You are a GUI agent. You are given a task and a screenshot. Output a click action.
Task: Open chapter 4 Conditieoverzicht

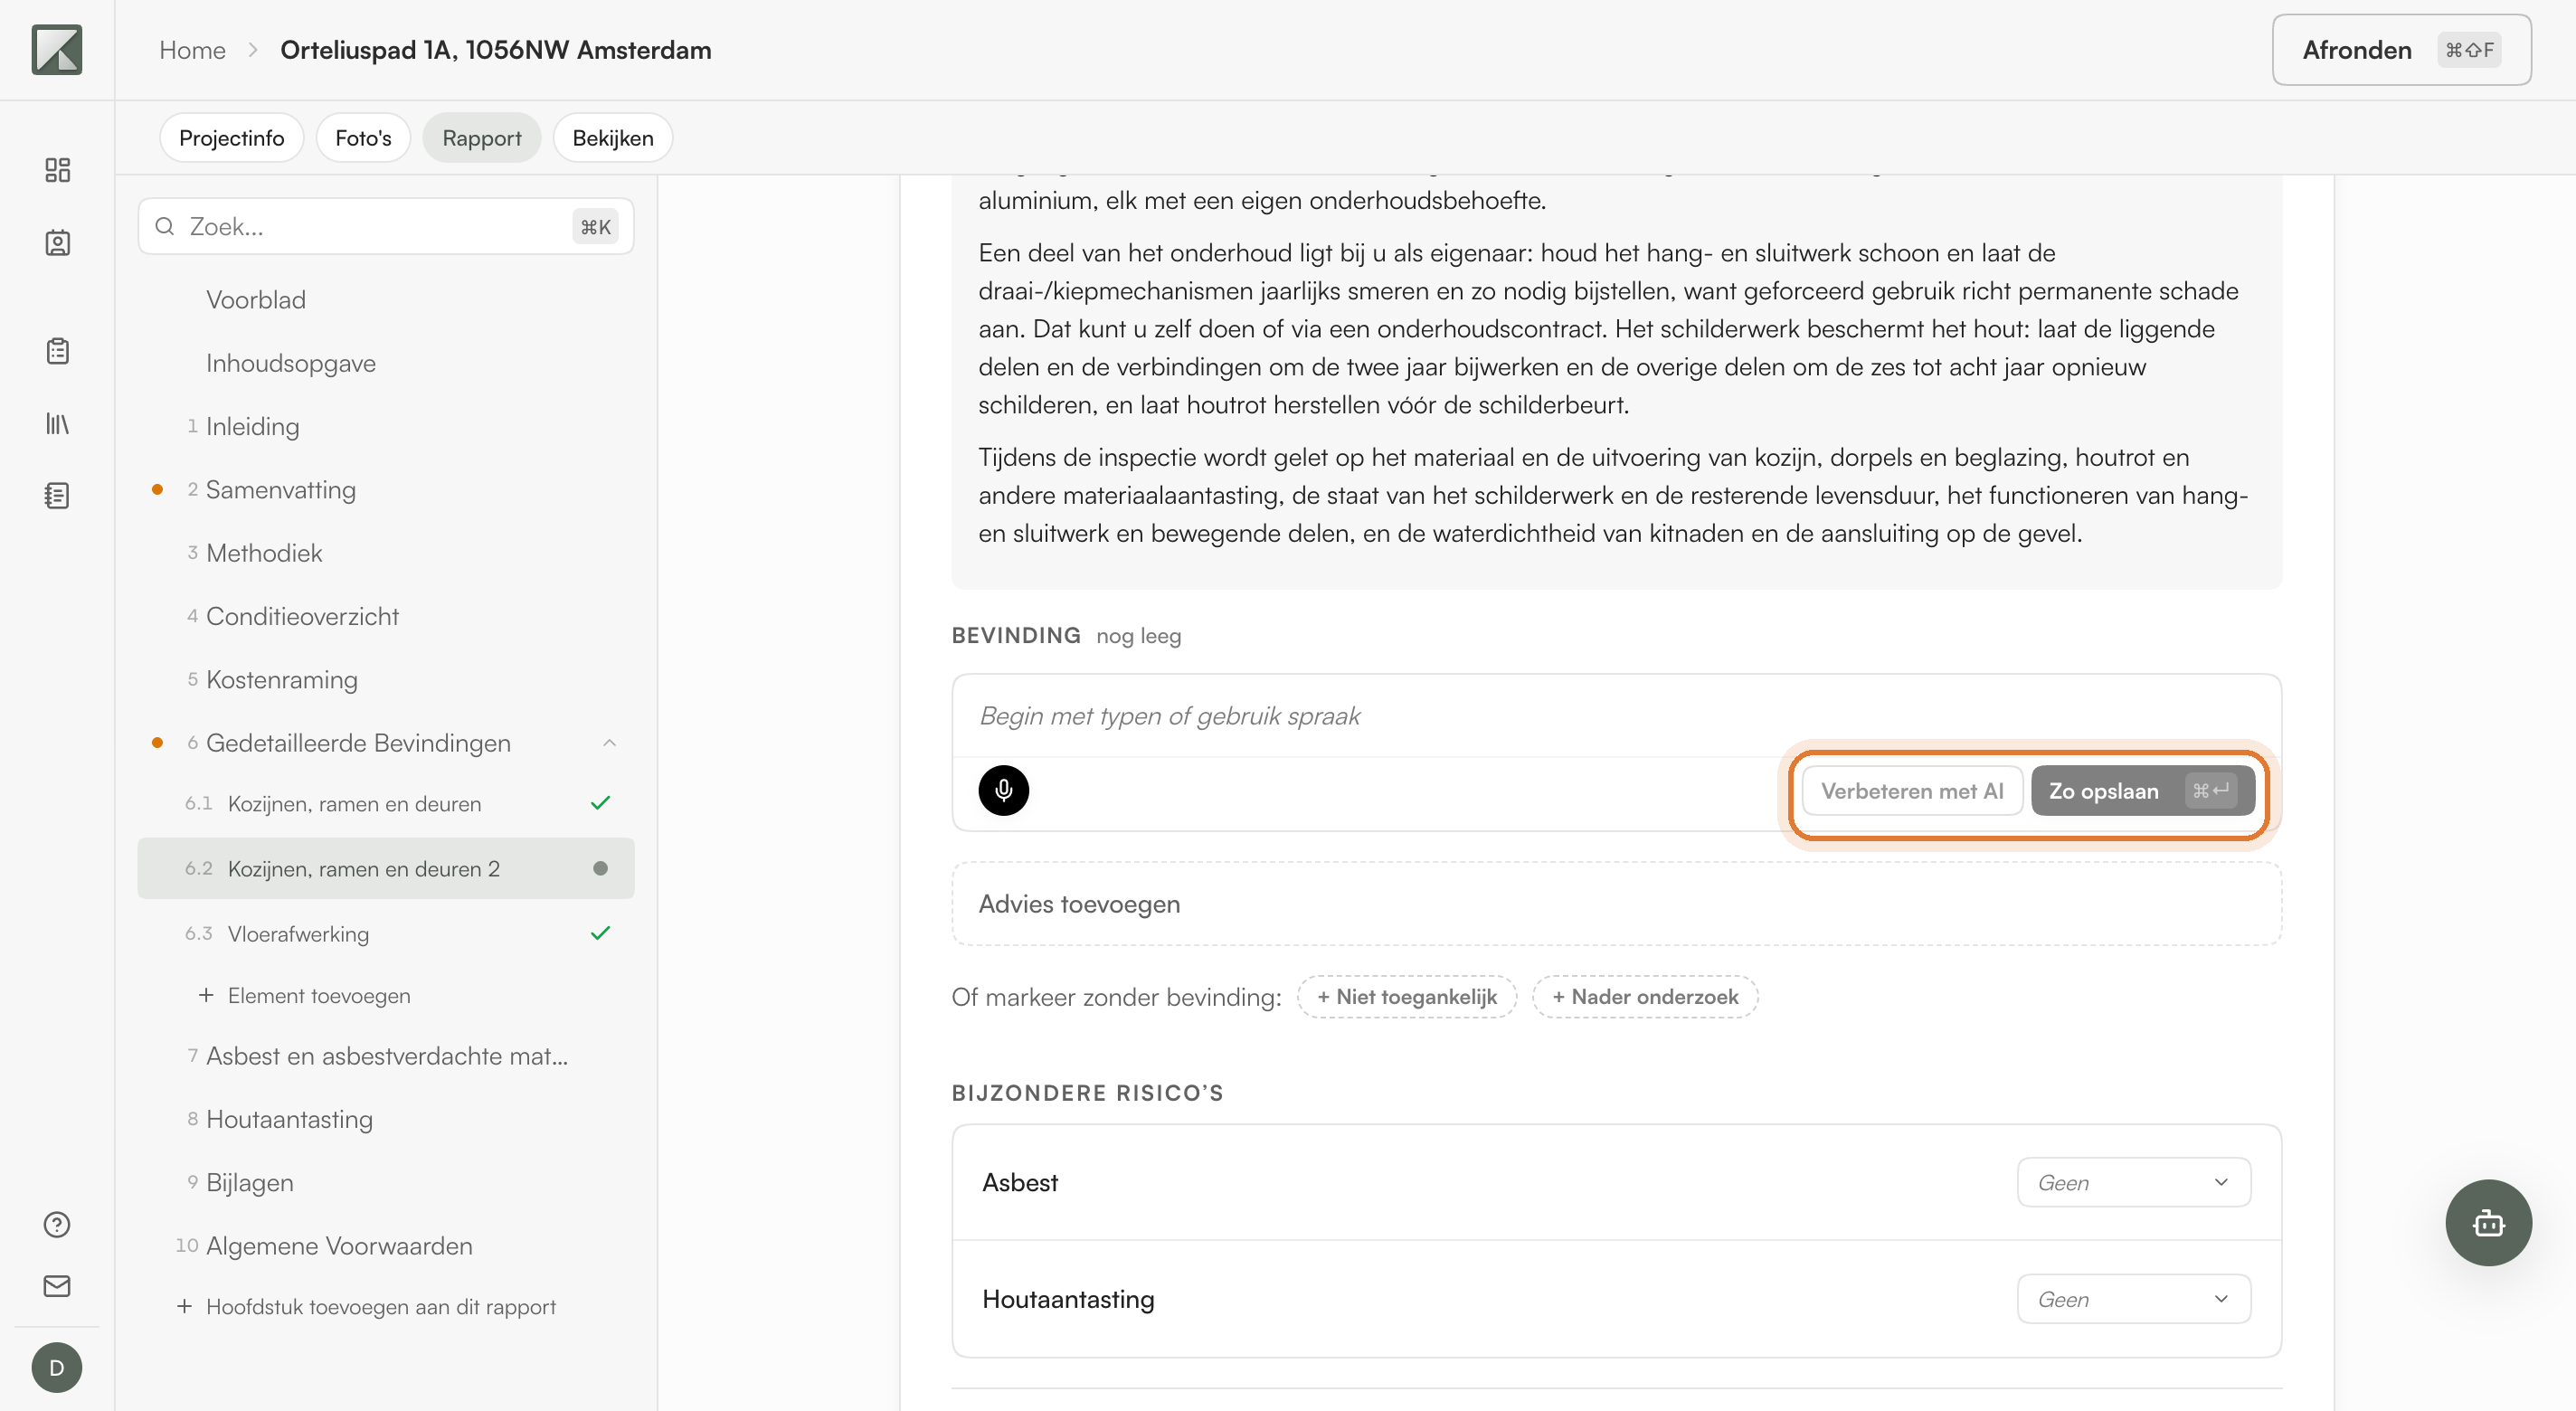click(302, 616)
